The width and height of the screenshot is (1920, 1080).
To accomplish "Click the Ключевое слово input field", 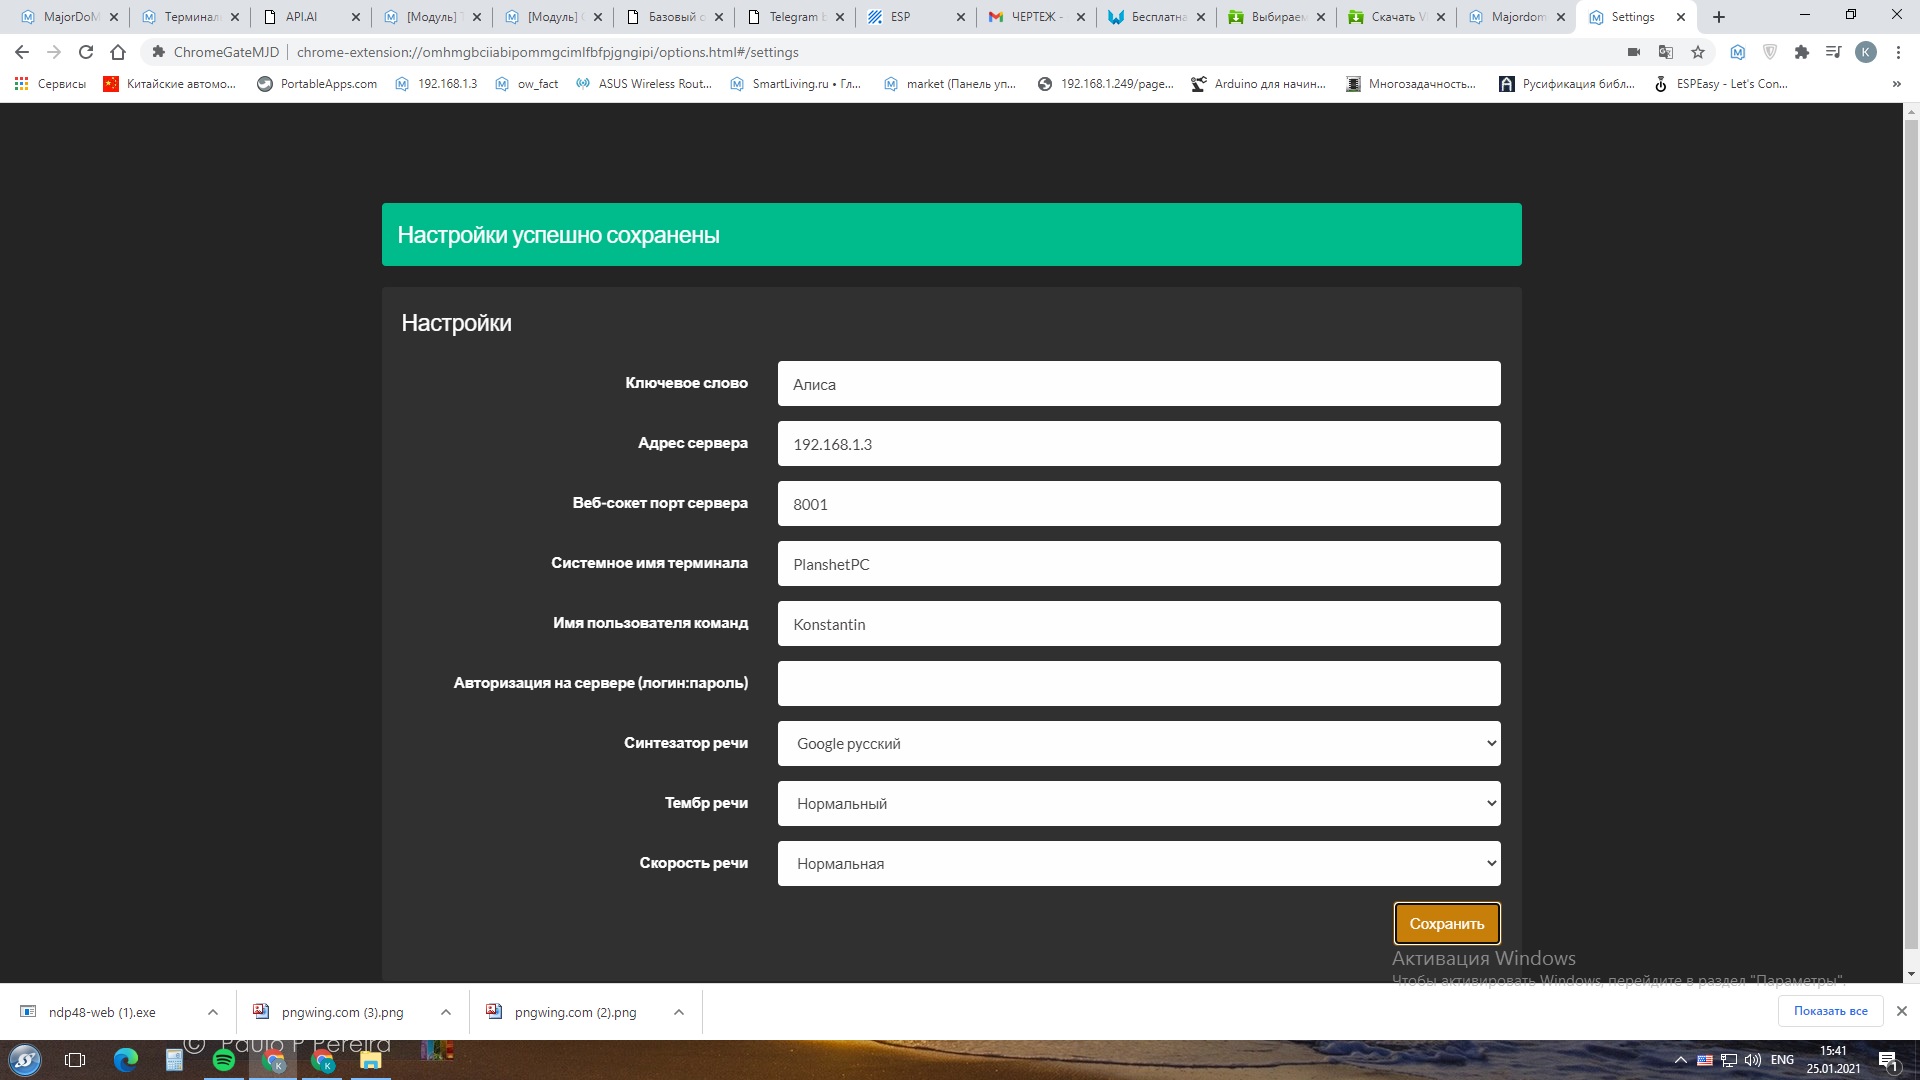I will pos(1138,384).
